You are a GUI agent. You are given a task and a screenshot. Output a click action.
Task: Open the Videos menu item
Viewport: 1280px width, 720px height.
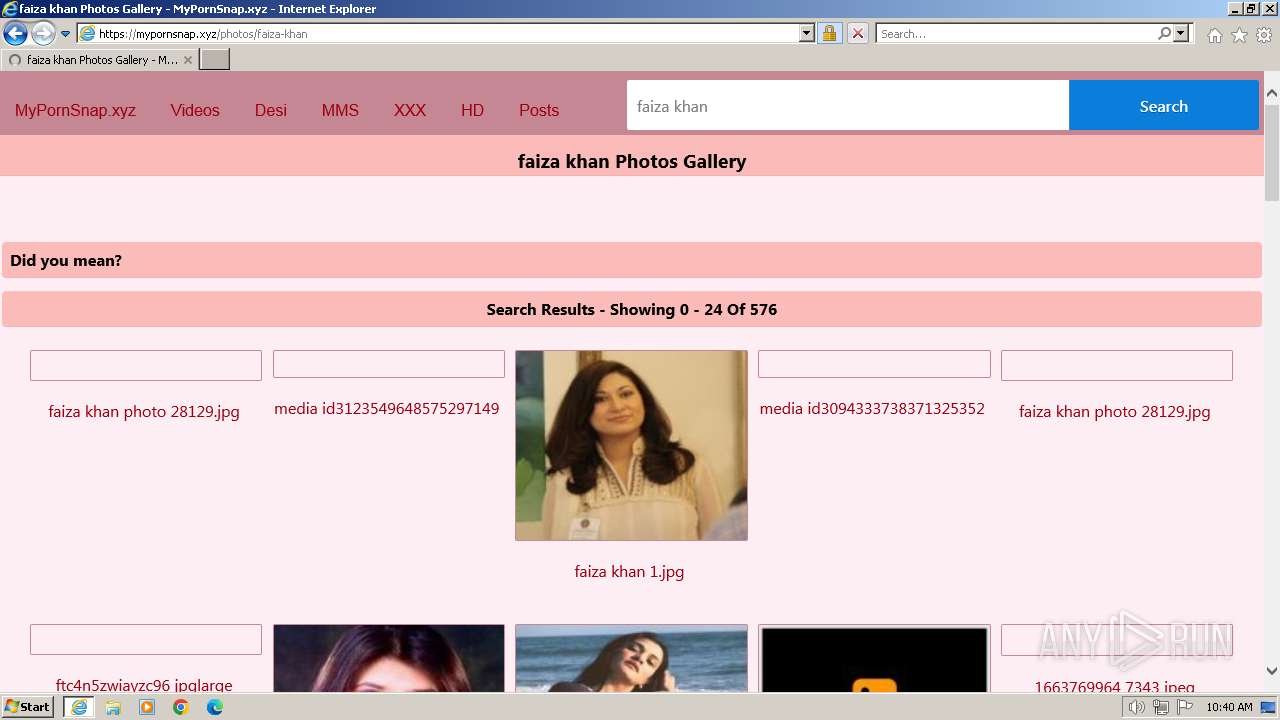pyautogui.click(x=195, y=110)
